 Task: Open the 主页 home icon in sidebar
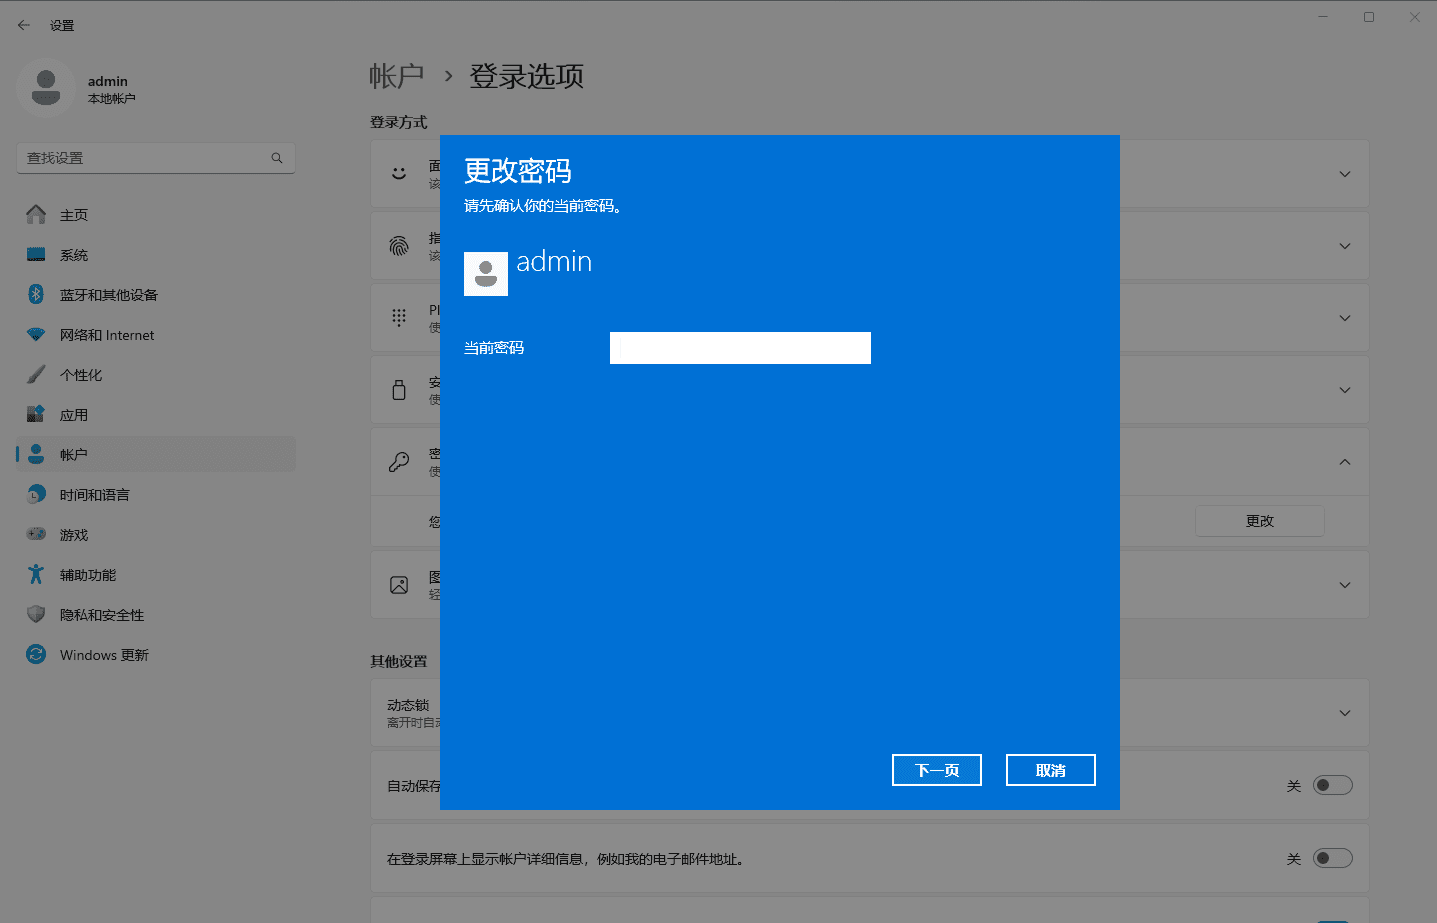36,214
